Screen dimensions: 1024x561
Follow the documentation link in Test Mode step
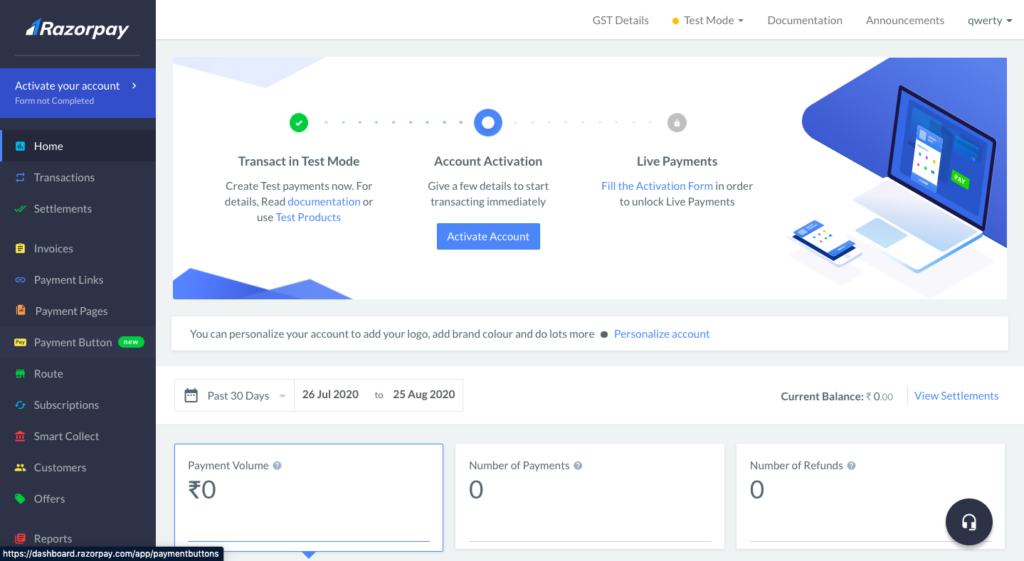tap(324, 202)
